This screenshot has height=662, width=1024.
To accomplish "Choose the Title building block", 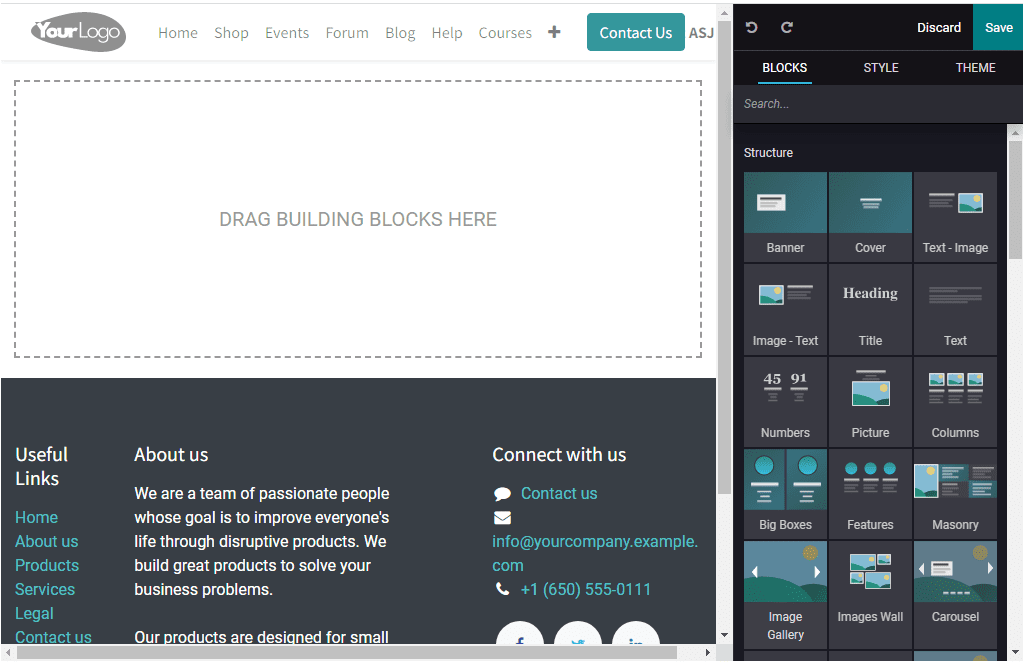I will pyautogui.click(x=870, y=308).
